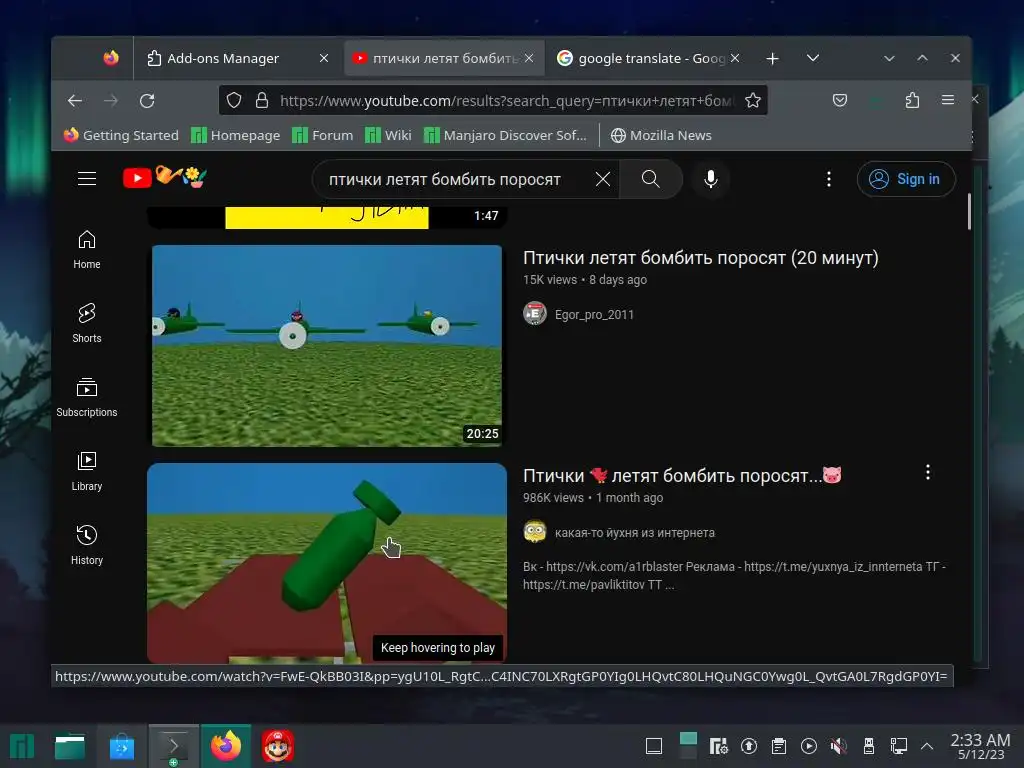Save page to Pocket

(x=840, y=100)
